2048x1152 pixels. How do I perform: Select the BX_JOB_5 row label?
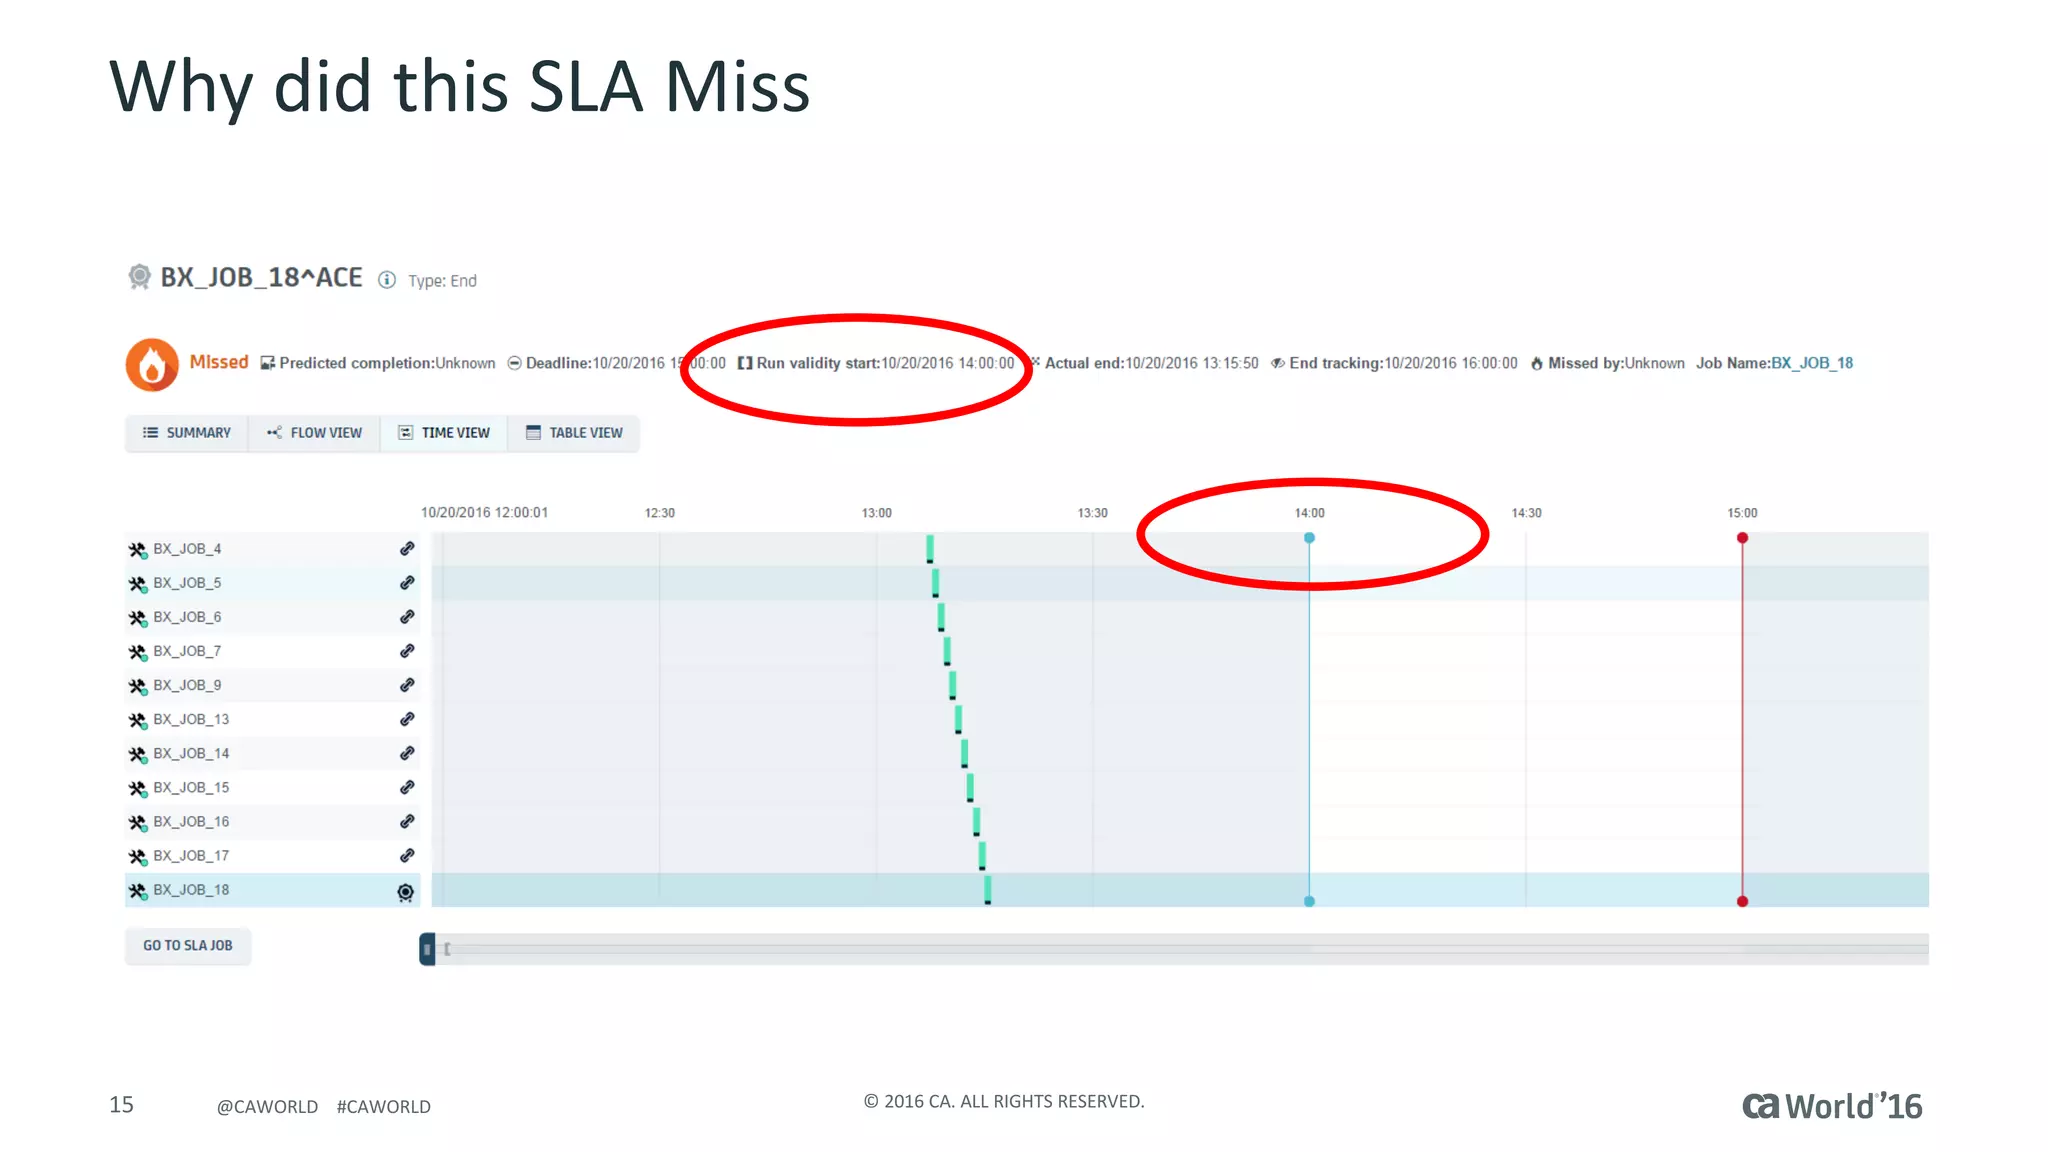point(187,583)
